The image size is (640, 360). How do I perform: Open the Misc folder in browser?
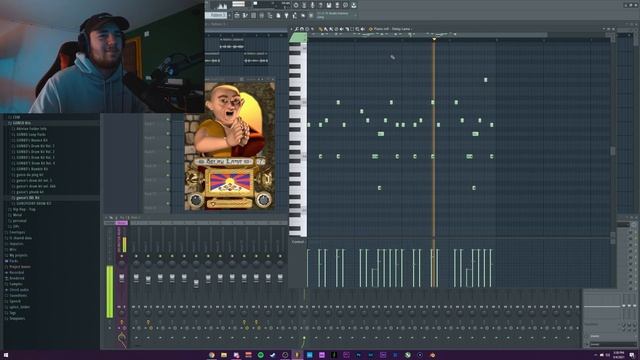[13, 249]
